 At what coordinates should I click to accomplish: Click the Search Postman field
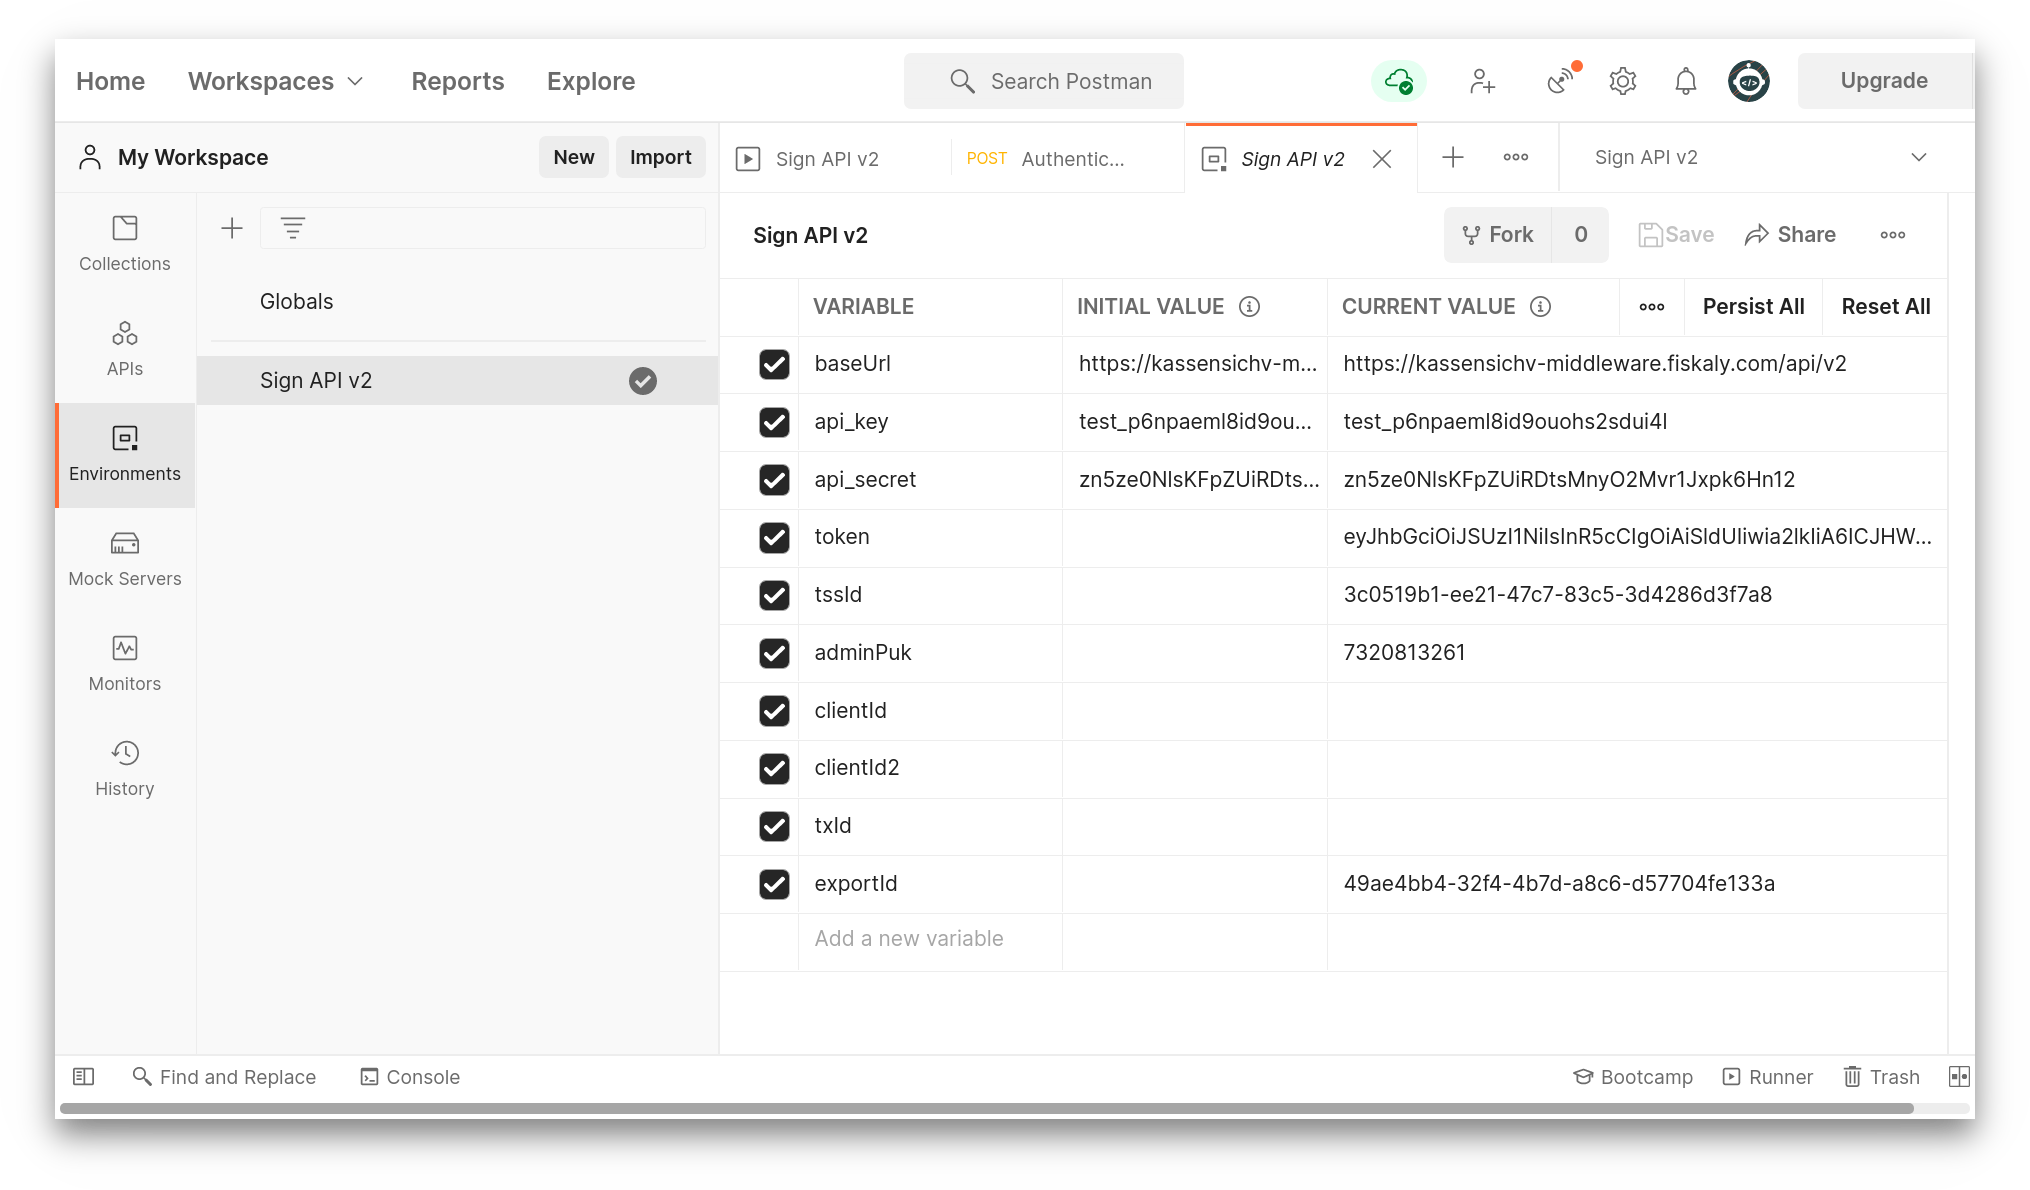coord(1043,81)
